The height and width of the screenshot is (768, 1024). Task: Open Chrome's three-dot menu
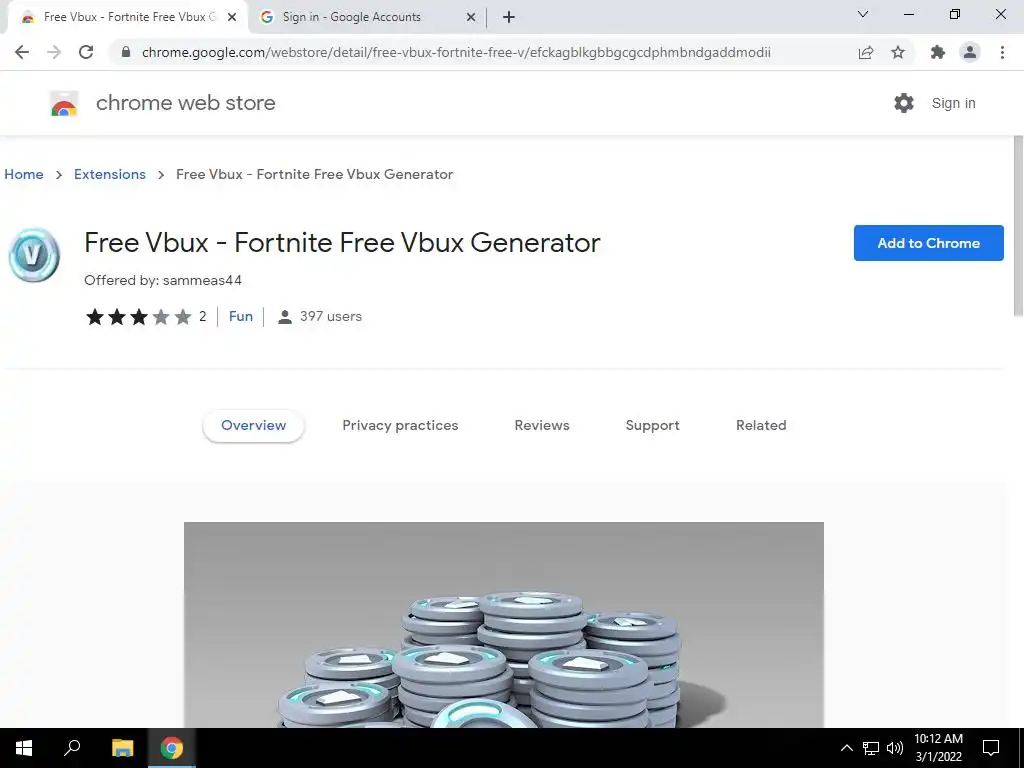coord(1002,52)
